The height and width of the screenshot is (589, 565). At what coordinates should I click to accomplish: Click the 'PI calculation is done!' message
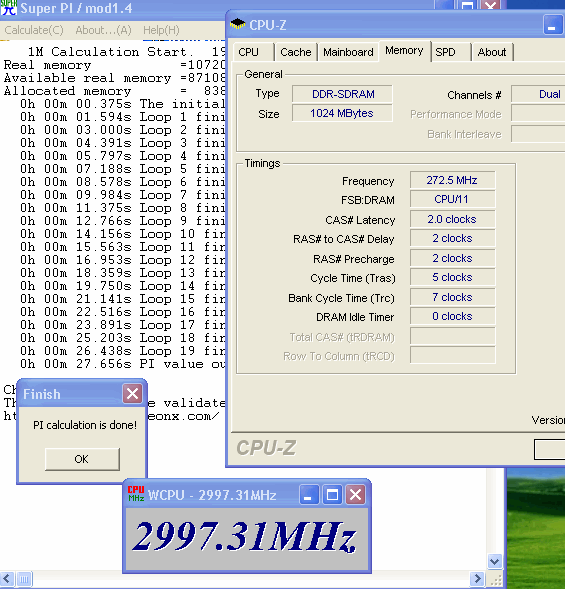85,425
